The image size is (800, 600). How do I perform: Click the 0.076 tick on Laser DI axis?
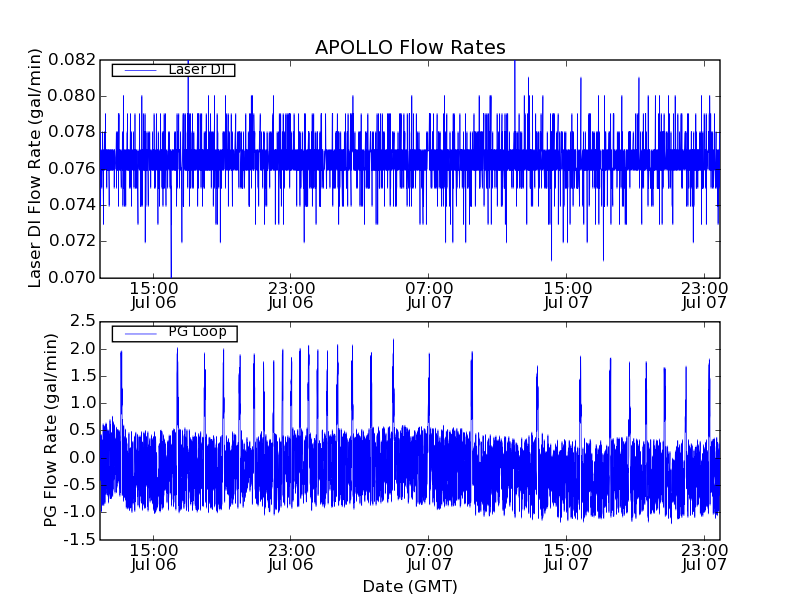tap(72, 168)
